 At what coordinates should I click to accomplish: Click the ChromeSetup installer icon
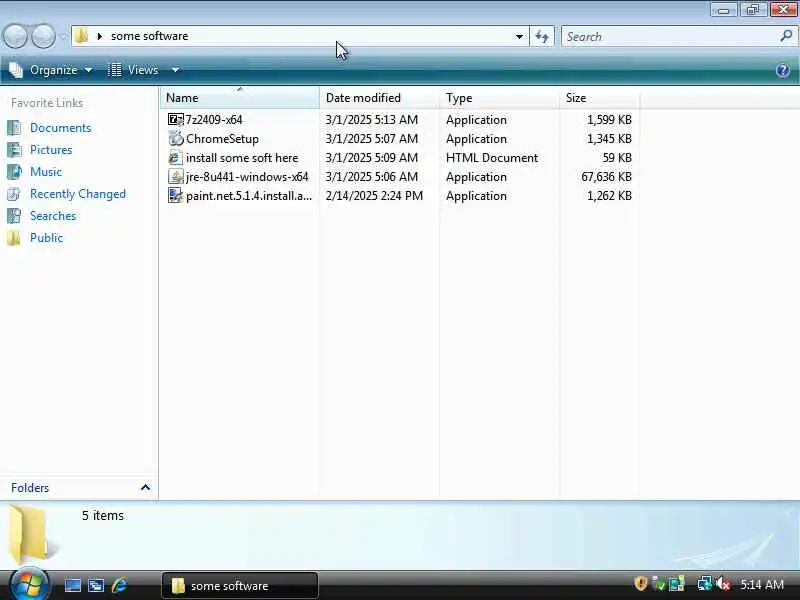click(x=176, y=139)
